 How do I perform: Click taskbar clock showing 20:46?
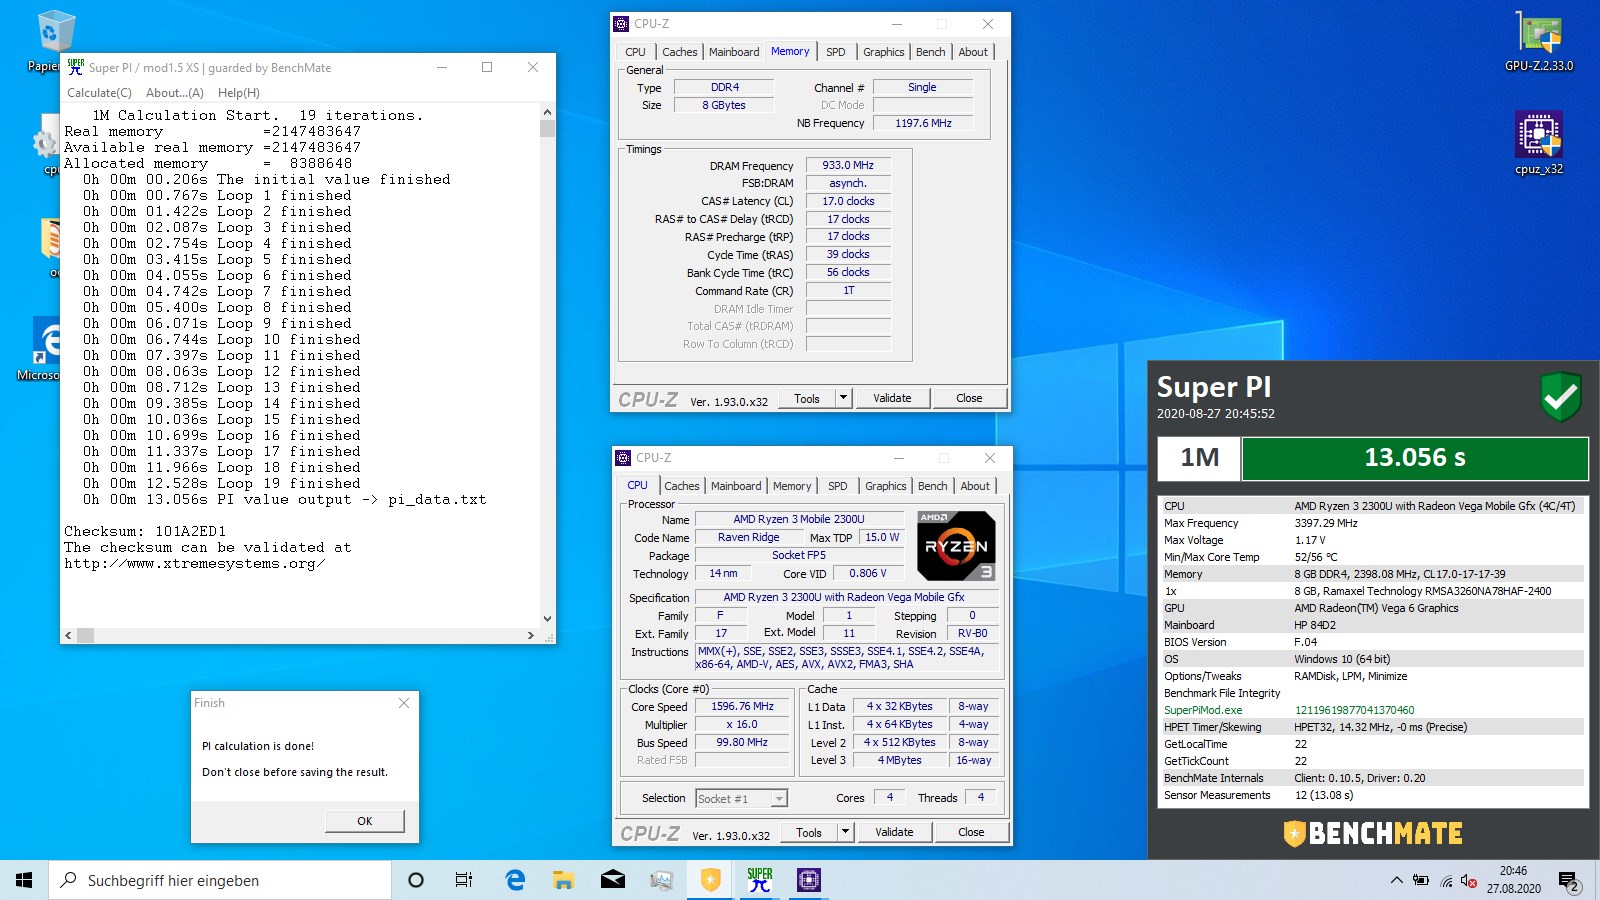pos(1513,880)
